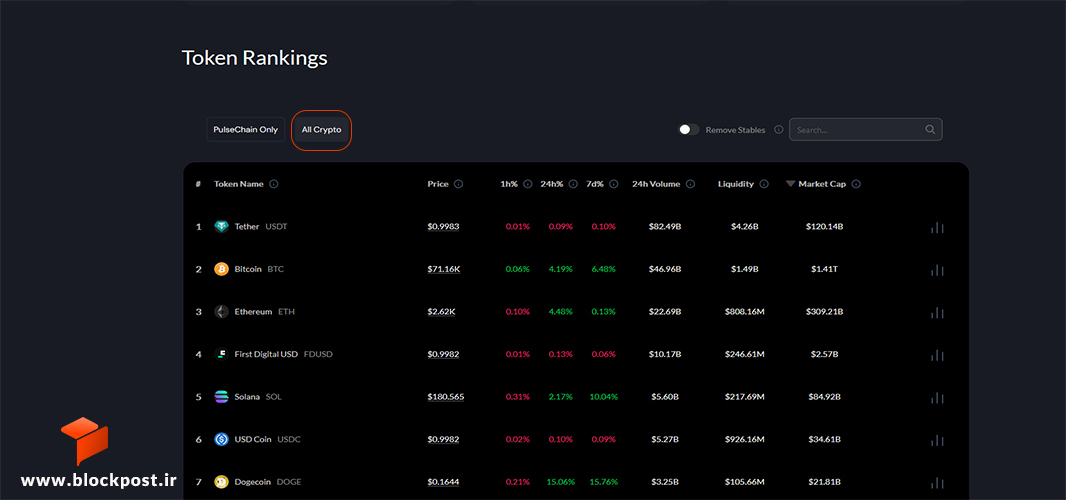Click Solana 7d change 10.04%
This screenshot has width=1066, height=500.
[604, 397]
